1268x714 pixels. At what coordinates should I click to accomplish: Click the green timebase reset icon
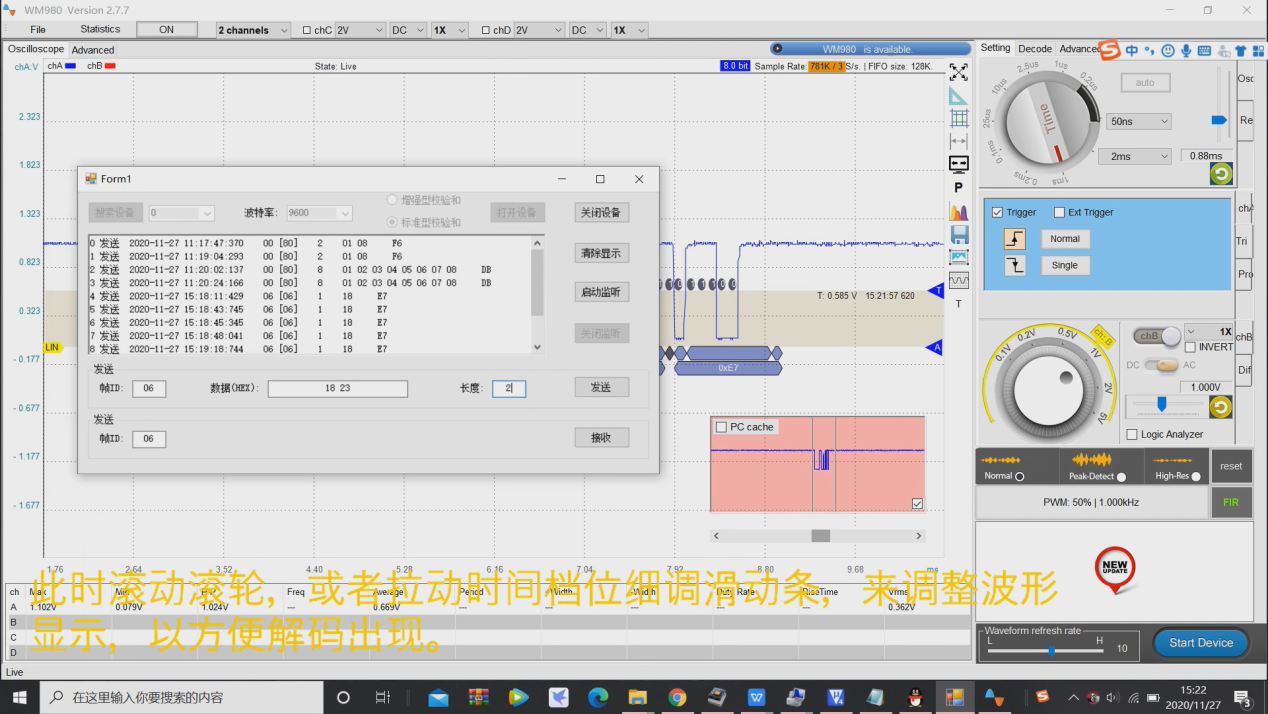1220,174
